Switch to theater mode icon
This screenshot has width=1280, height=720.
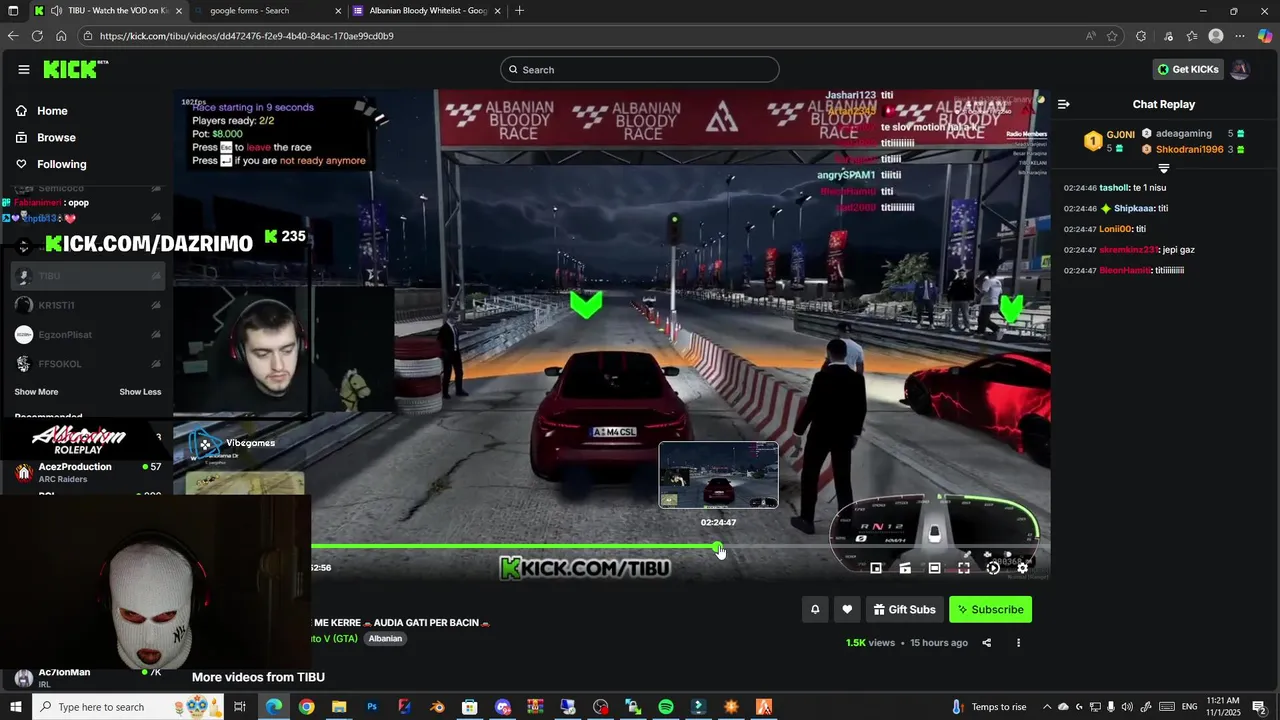click(934, 568)
